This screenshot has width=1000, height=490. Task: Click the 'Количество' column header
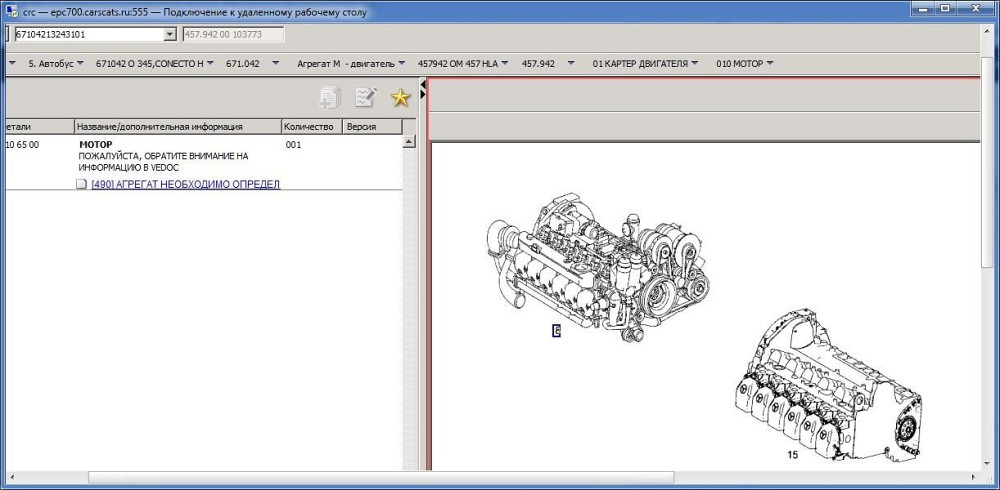click(310, 127)
